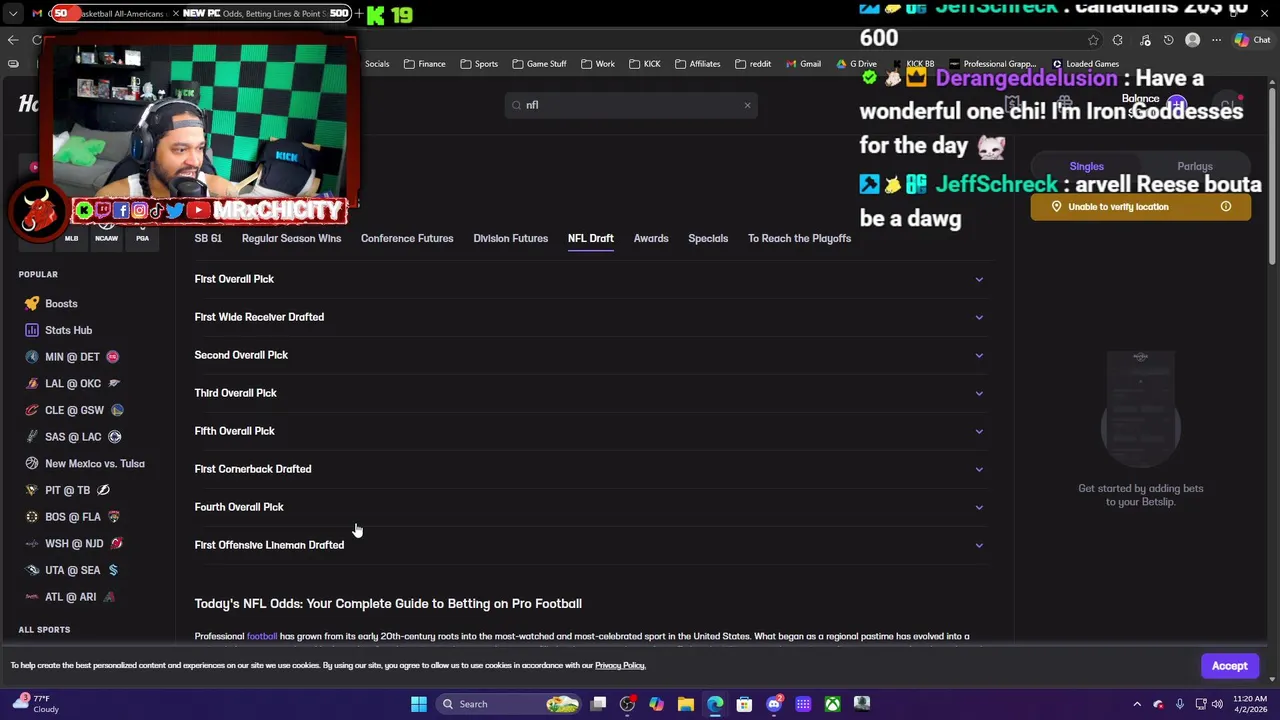Select the NFL Draft tab
Image resolution: width=1280 pixels, height=720 pixels.
[591, 238]
